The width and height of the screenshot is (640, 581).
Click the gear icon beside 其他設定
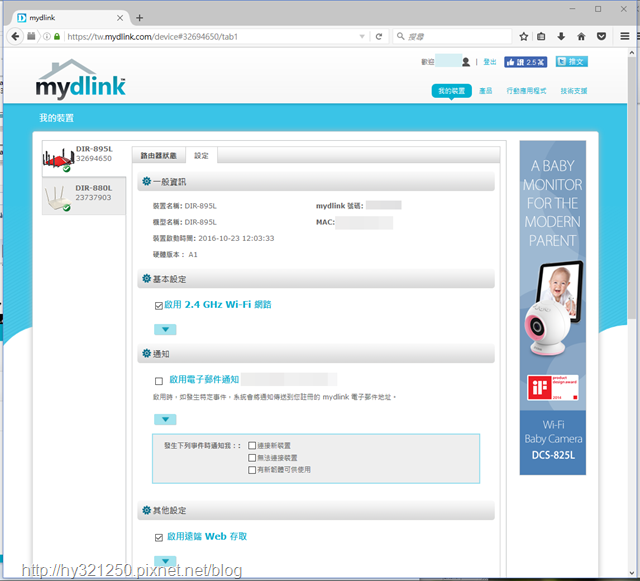pyautogui.click(x=147, y=510)
